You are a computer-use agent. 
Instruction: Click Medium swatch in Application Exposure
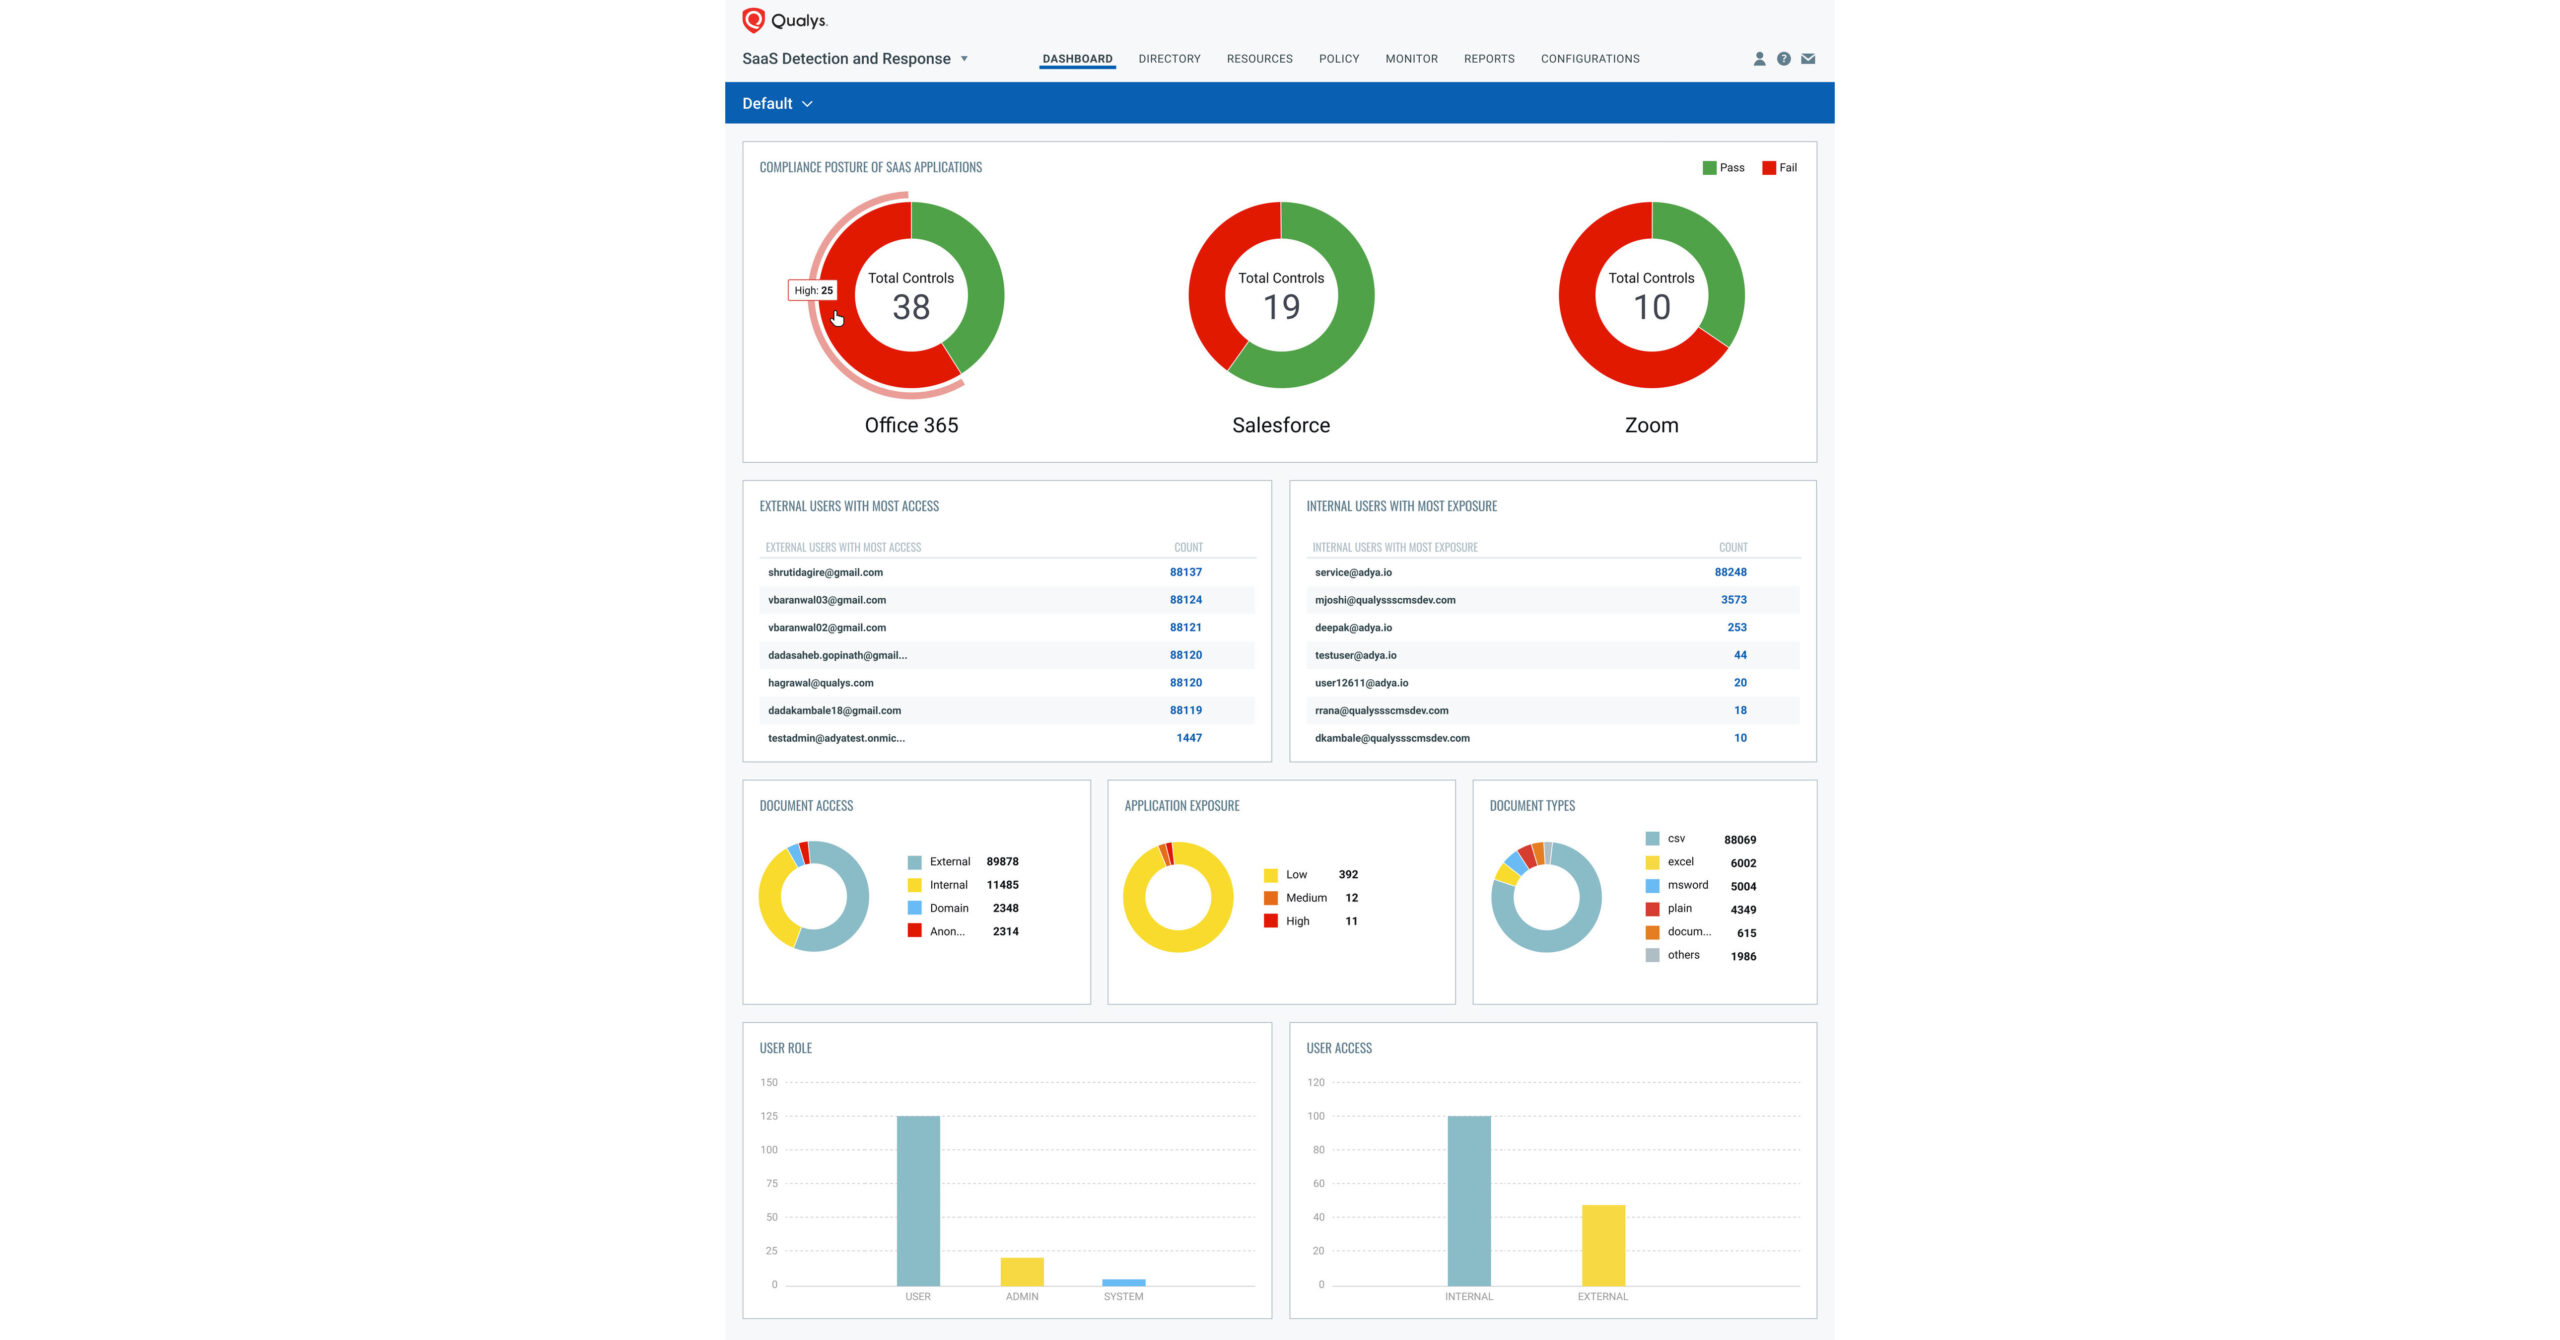click(x=1270, y=898)
